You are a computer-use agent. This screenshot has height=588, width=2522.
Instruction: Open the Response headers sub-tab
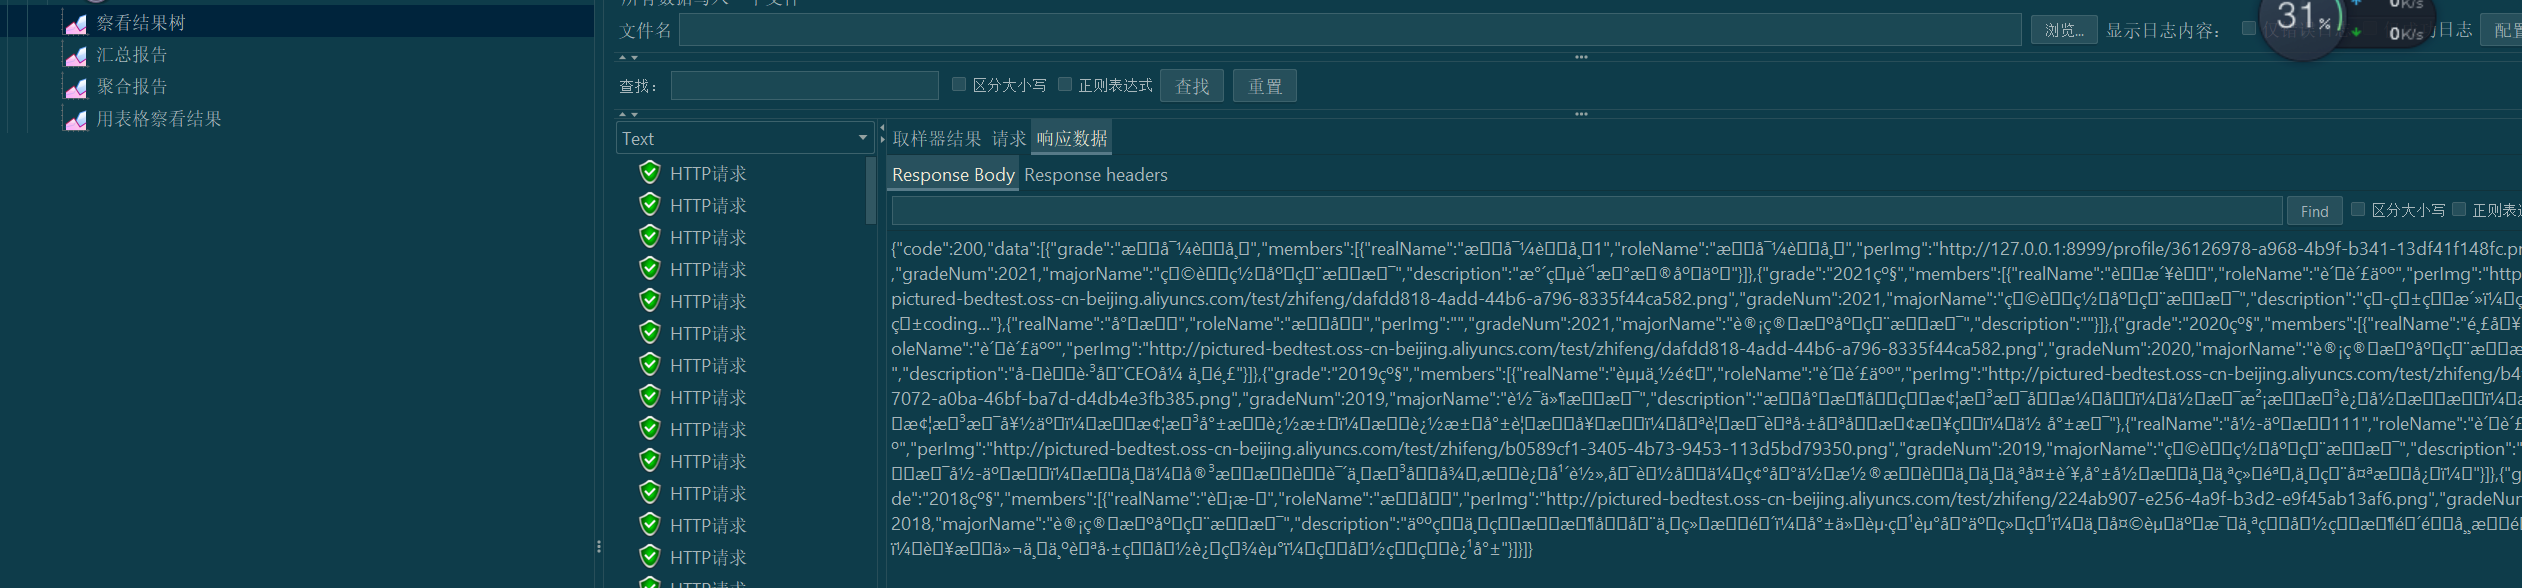click(x=1096, y=175)
